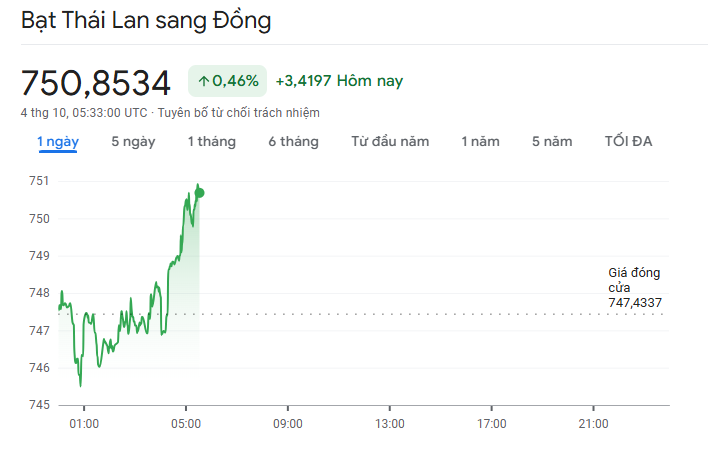Screen dimensions: 708x451
Task: Open the "1 tháng" chart range
Action: [212, 142]
